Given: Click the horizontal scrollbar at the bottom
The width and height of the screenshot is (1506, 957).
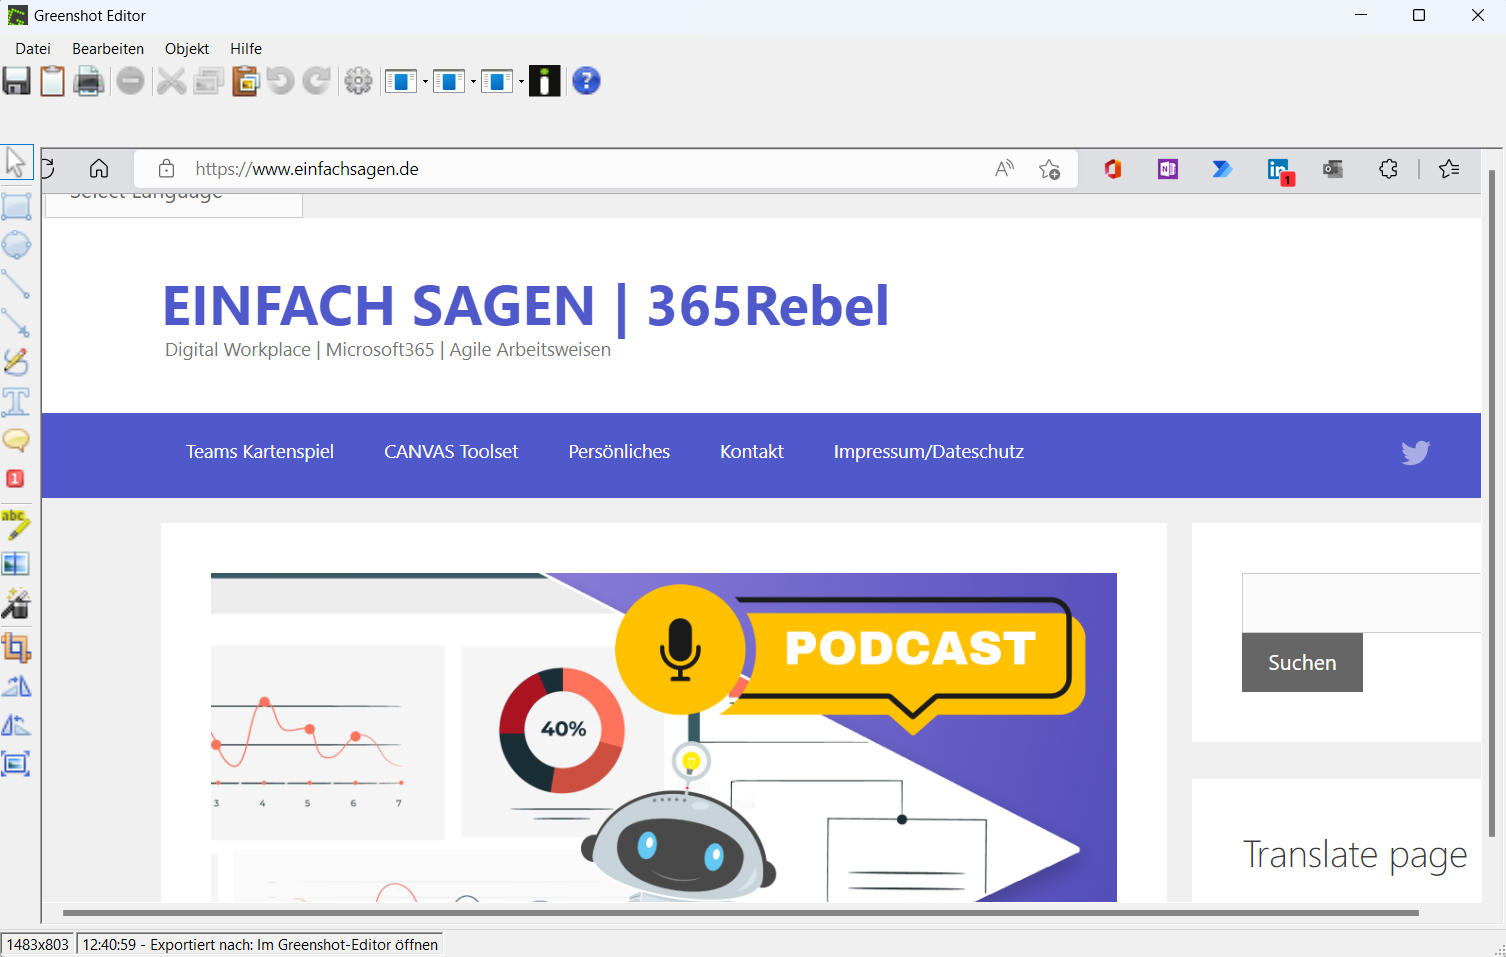Looking at the screenshot, I should pyautogui.click(x=740, y=912).
